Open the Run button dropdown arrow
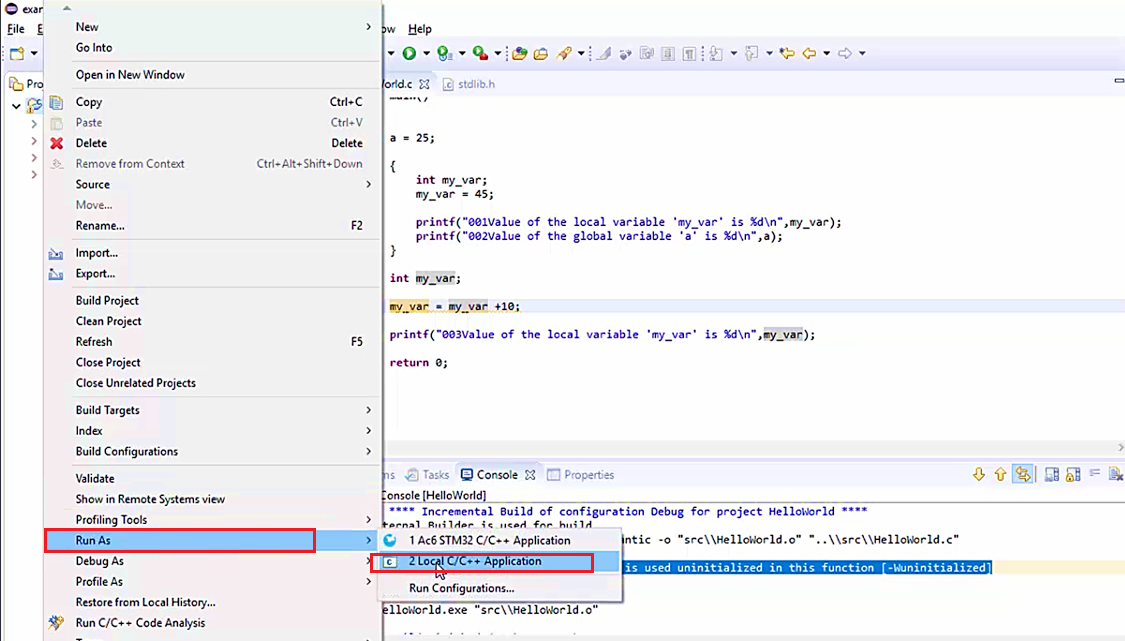 point(426,53)
